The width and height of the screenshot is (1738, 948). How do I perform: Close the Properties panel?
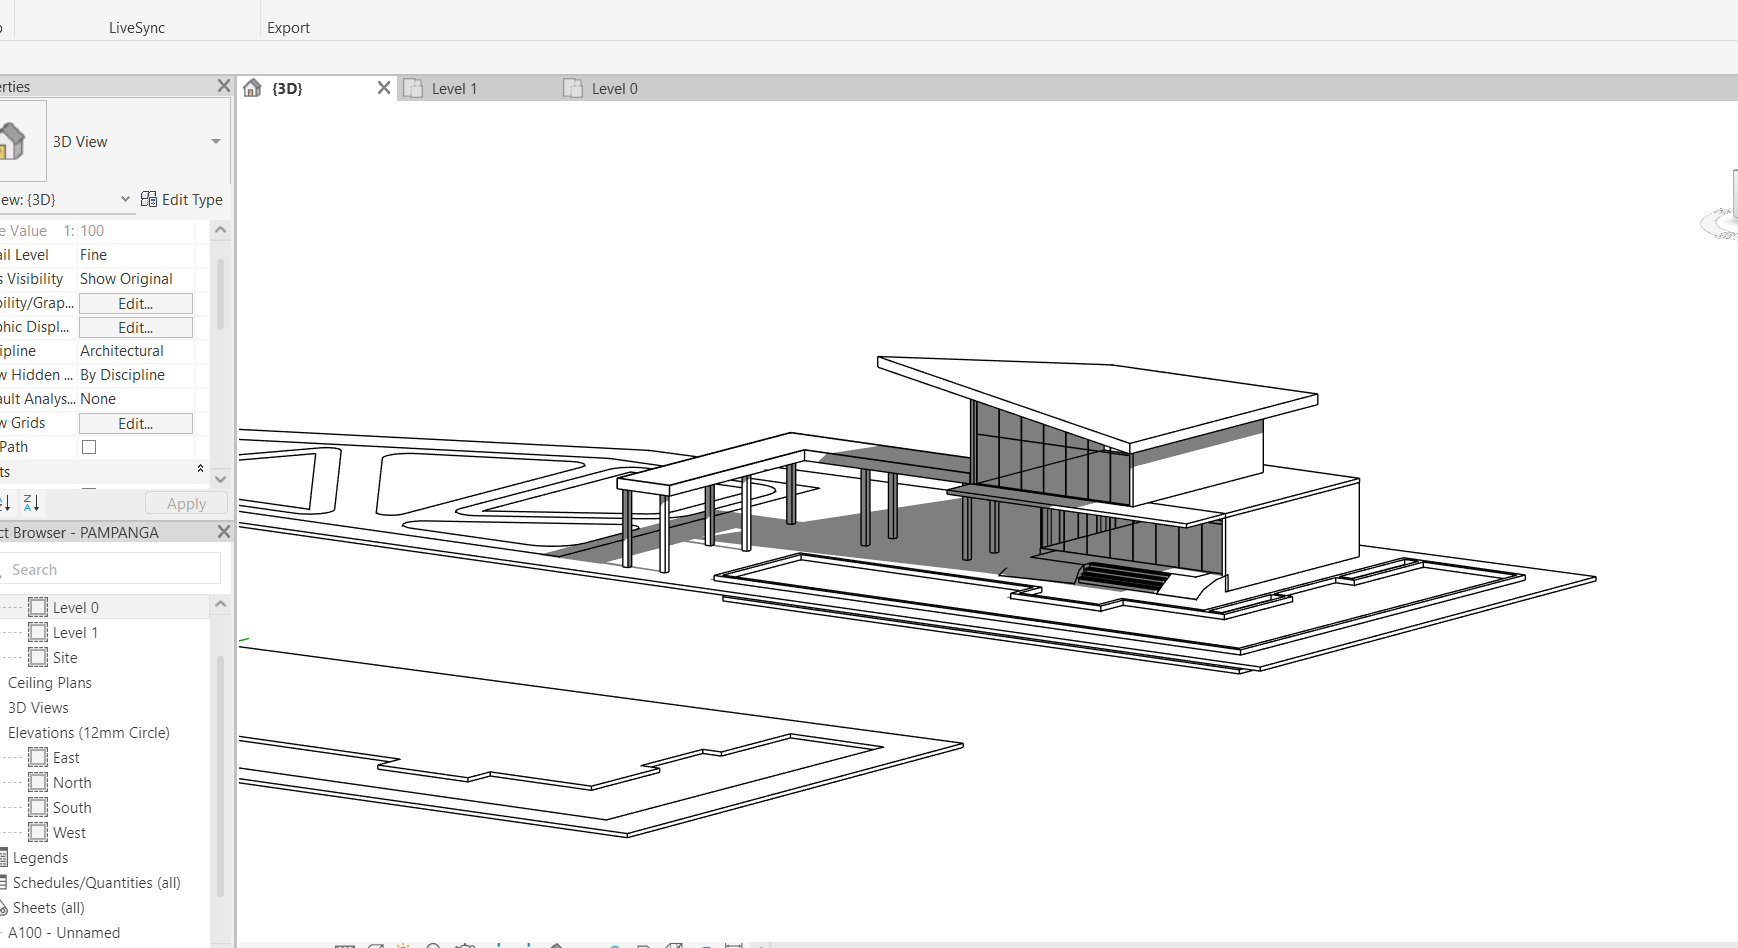coord(224,86)
